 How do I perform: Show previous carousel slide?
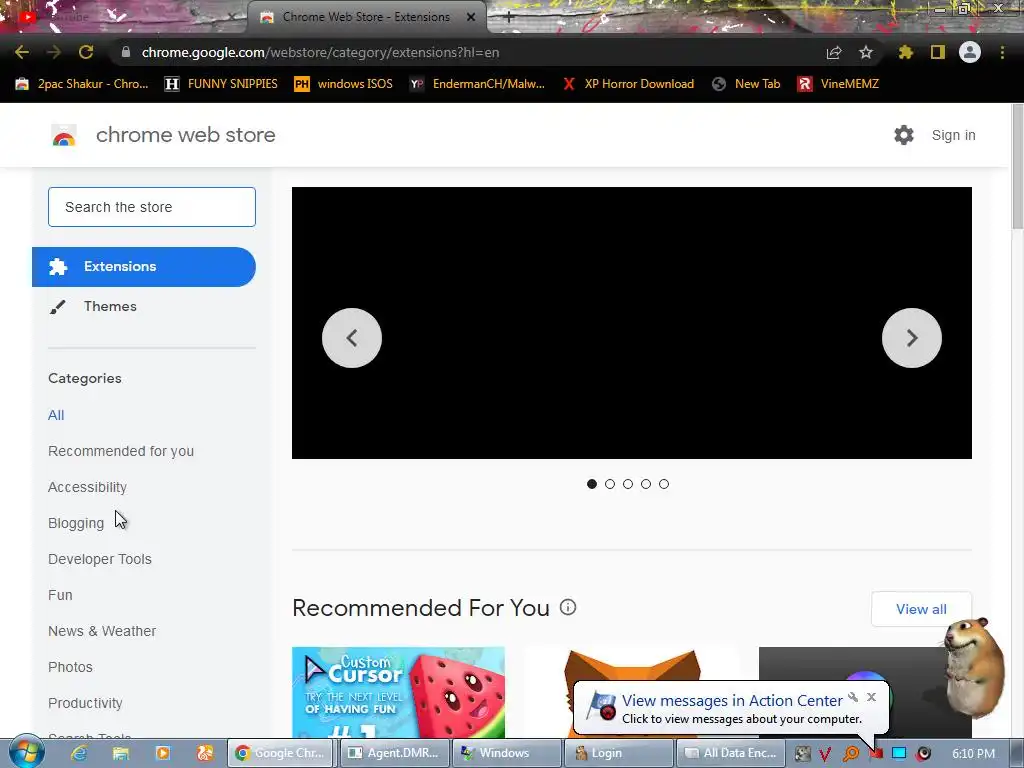tap(352, 338)
